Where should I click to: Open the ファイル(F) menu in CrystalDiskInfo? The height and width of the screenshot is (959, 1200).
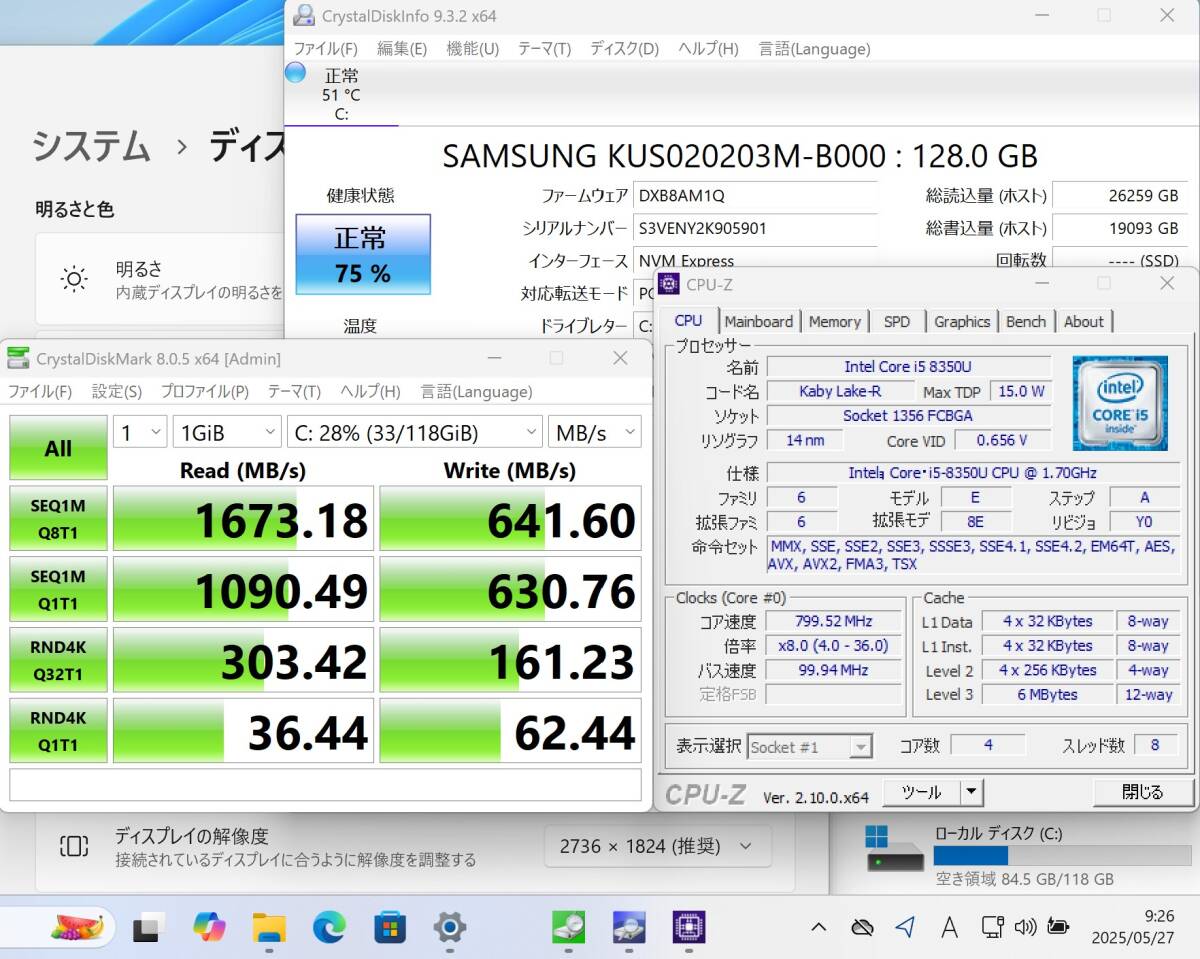pyautogui.click(x=325, y=49)
